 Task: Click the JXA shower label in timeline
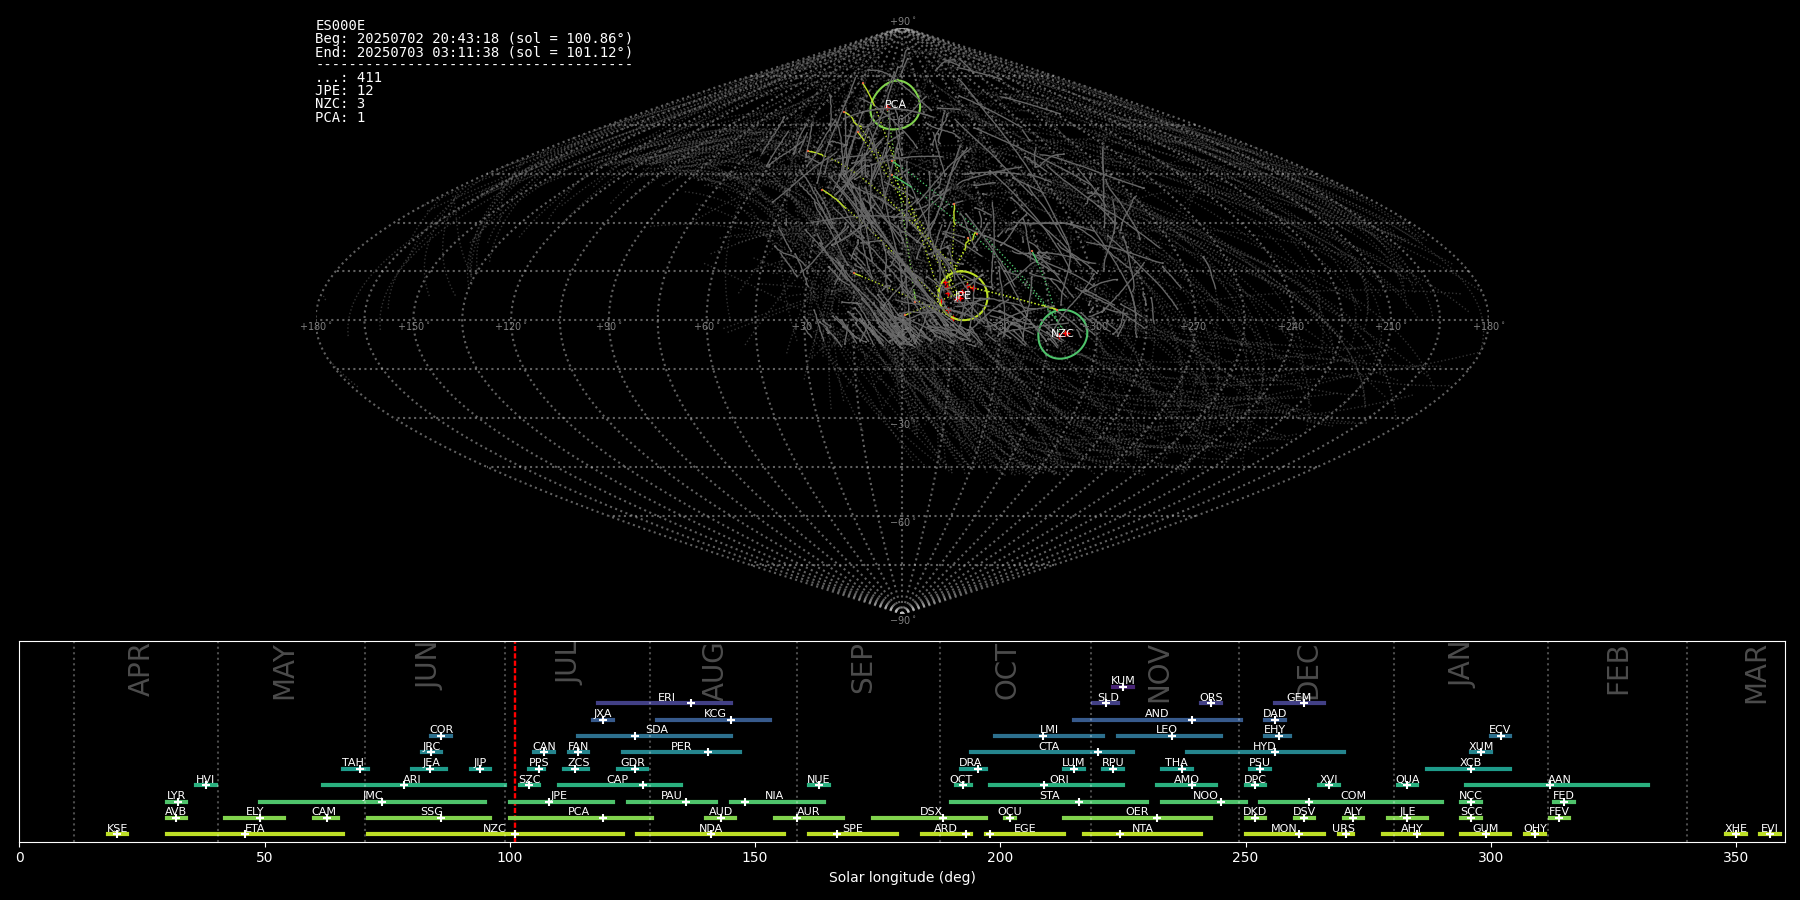(602, 714)
